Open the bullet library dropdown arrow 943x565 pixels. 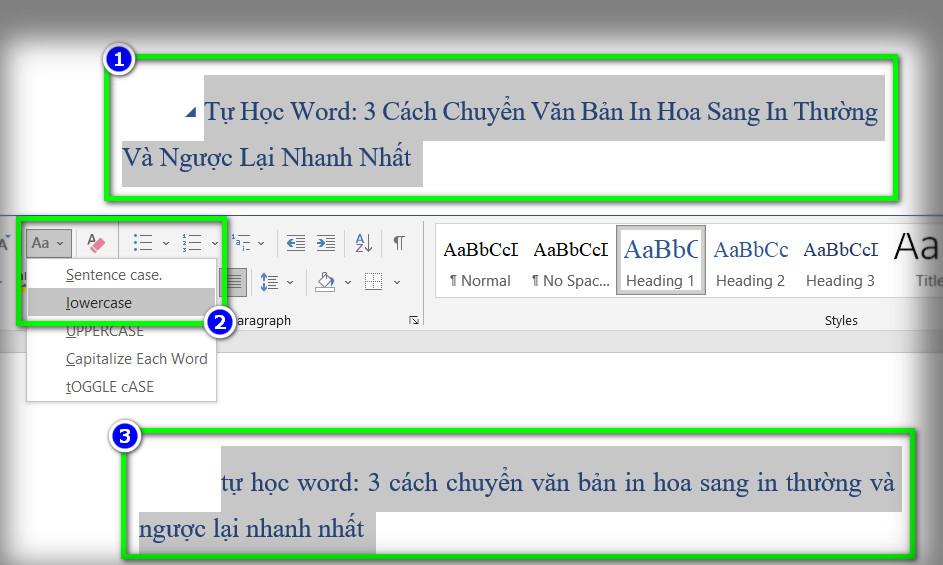pyautogui.click(x=166, y=244)
